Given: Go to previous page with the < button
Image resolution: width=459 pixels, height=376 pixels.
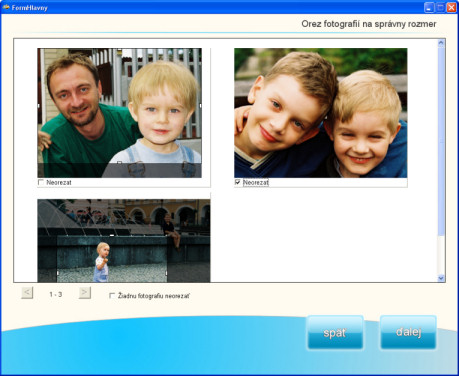Looking at the screenshot, I should pyautogui.click(x=27, y=293).
